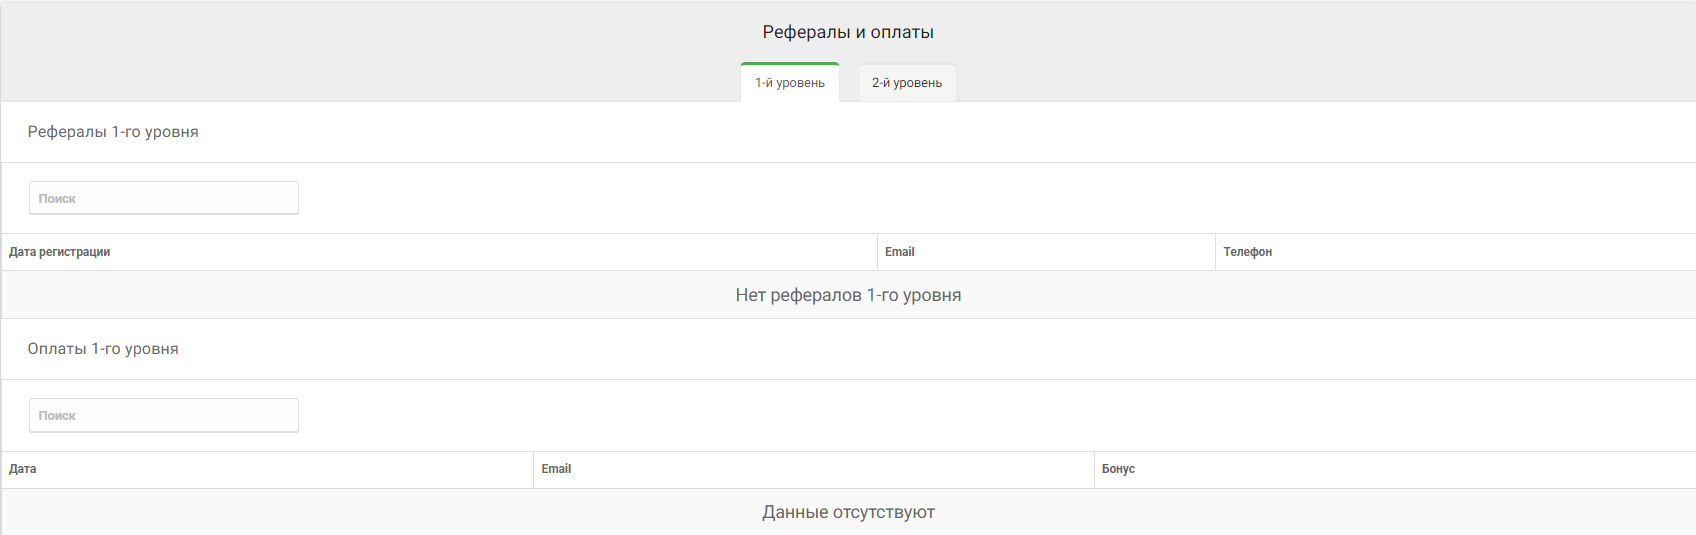Image resolution: width=1696 pixels, height=535 pixels.
Task: Click the 'Рефералы и оплаты' page title
Action: tap(848, 32)
